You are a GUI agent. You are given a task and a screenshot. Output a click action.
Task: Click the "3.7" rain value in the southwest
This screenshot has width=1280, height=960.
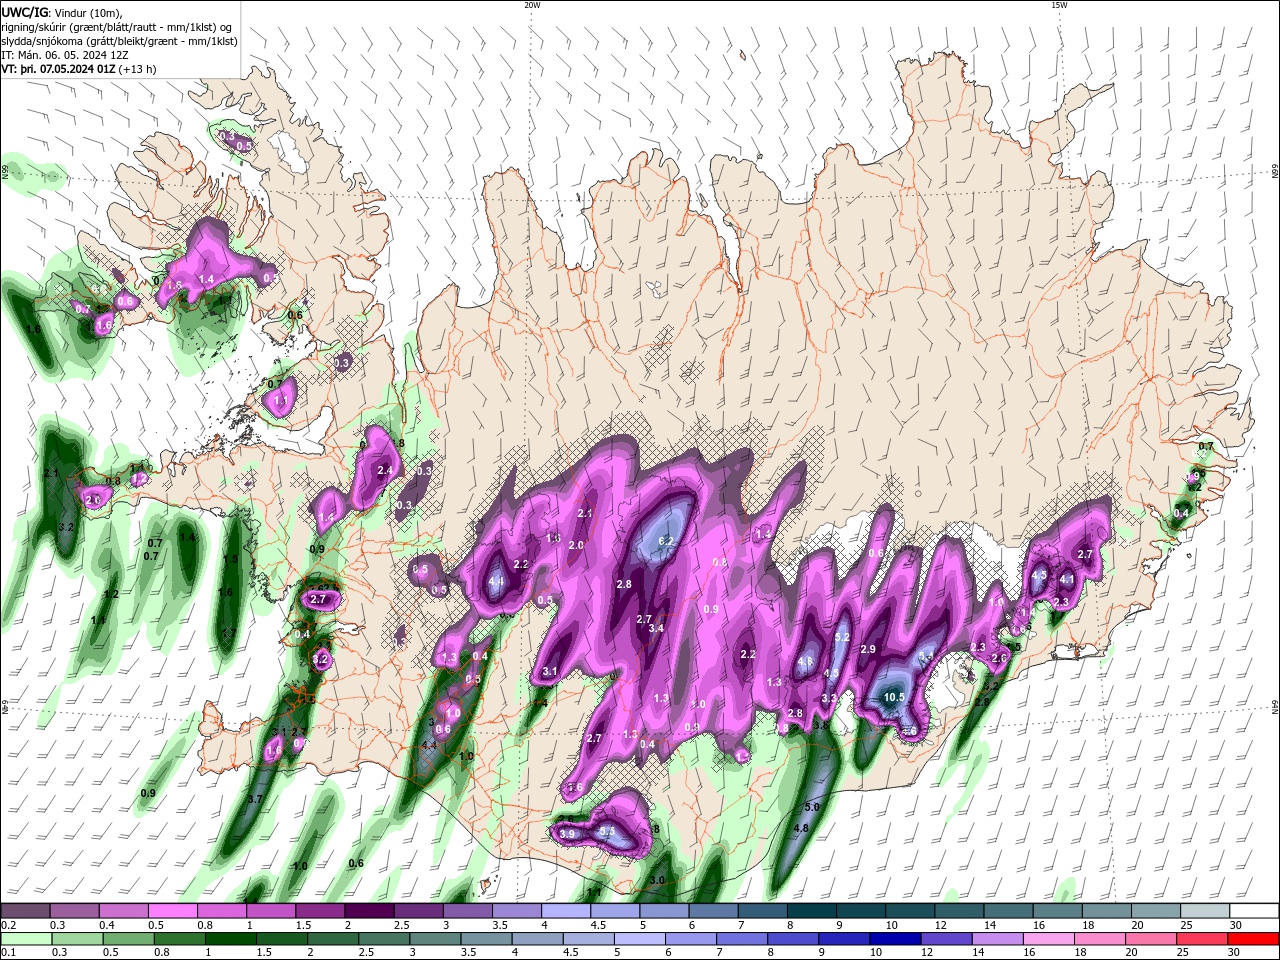(x=255, y=799)
